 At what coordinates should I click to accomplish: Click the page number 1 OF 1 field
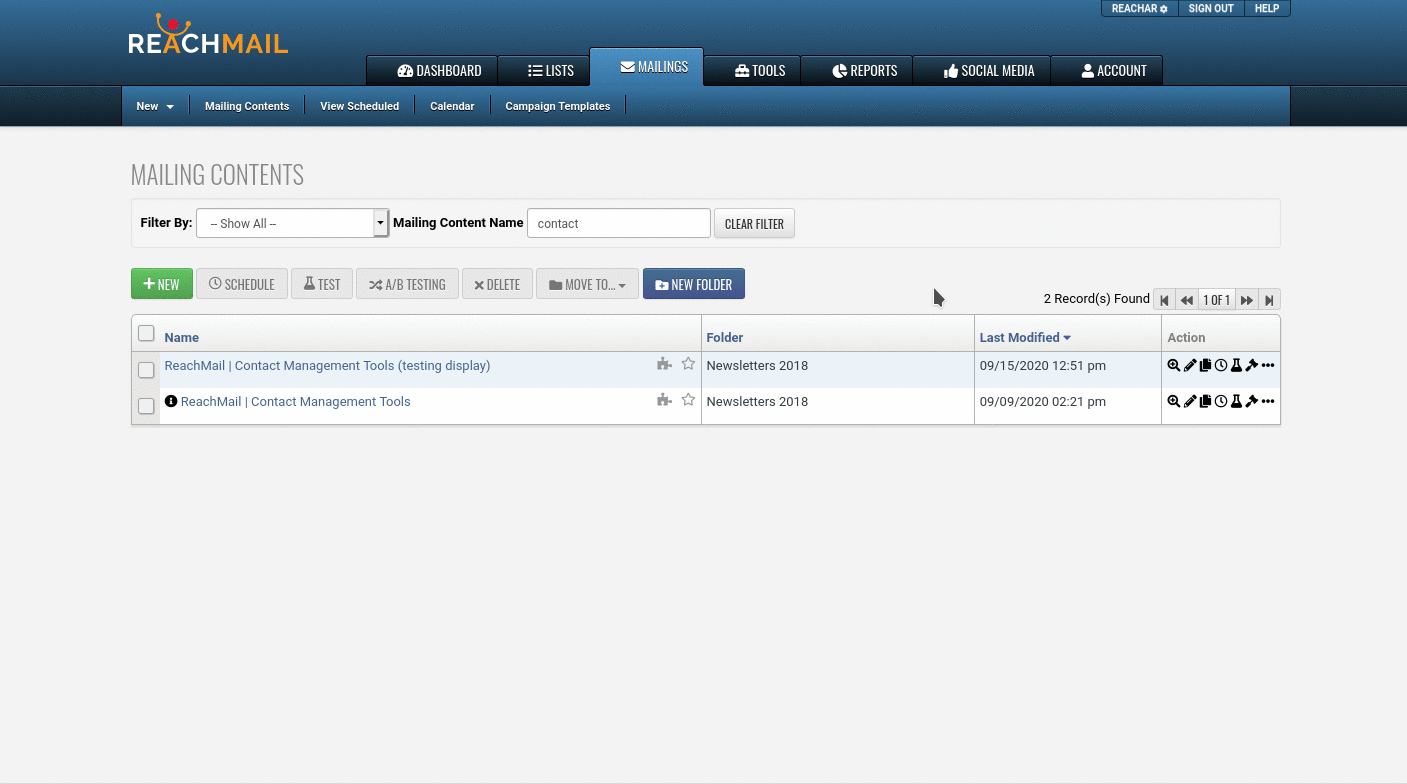pos(1216,300)
